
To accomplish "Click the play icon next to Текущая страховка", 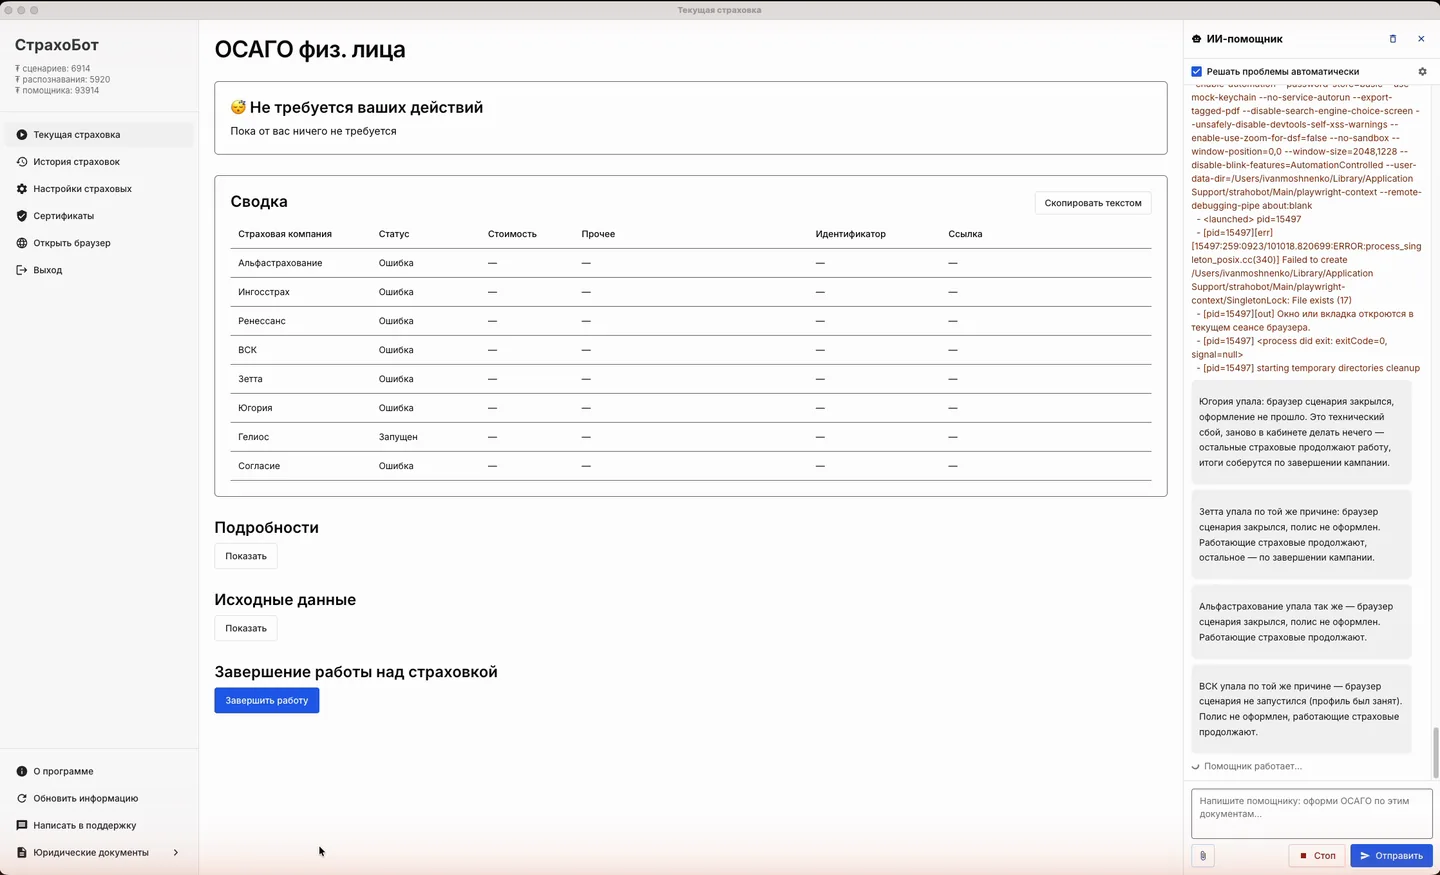I will coord(22,135).
